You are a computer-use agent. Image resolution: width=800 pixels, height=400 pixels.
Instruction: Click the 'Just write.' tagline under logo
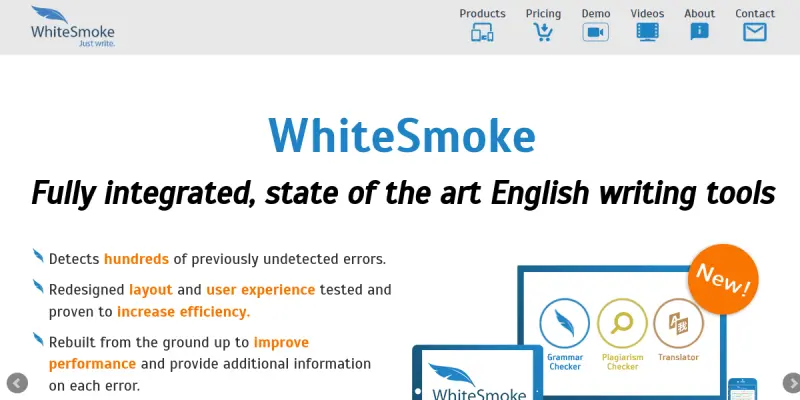[97, 44]
